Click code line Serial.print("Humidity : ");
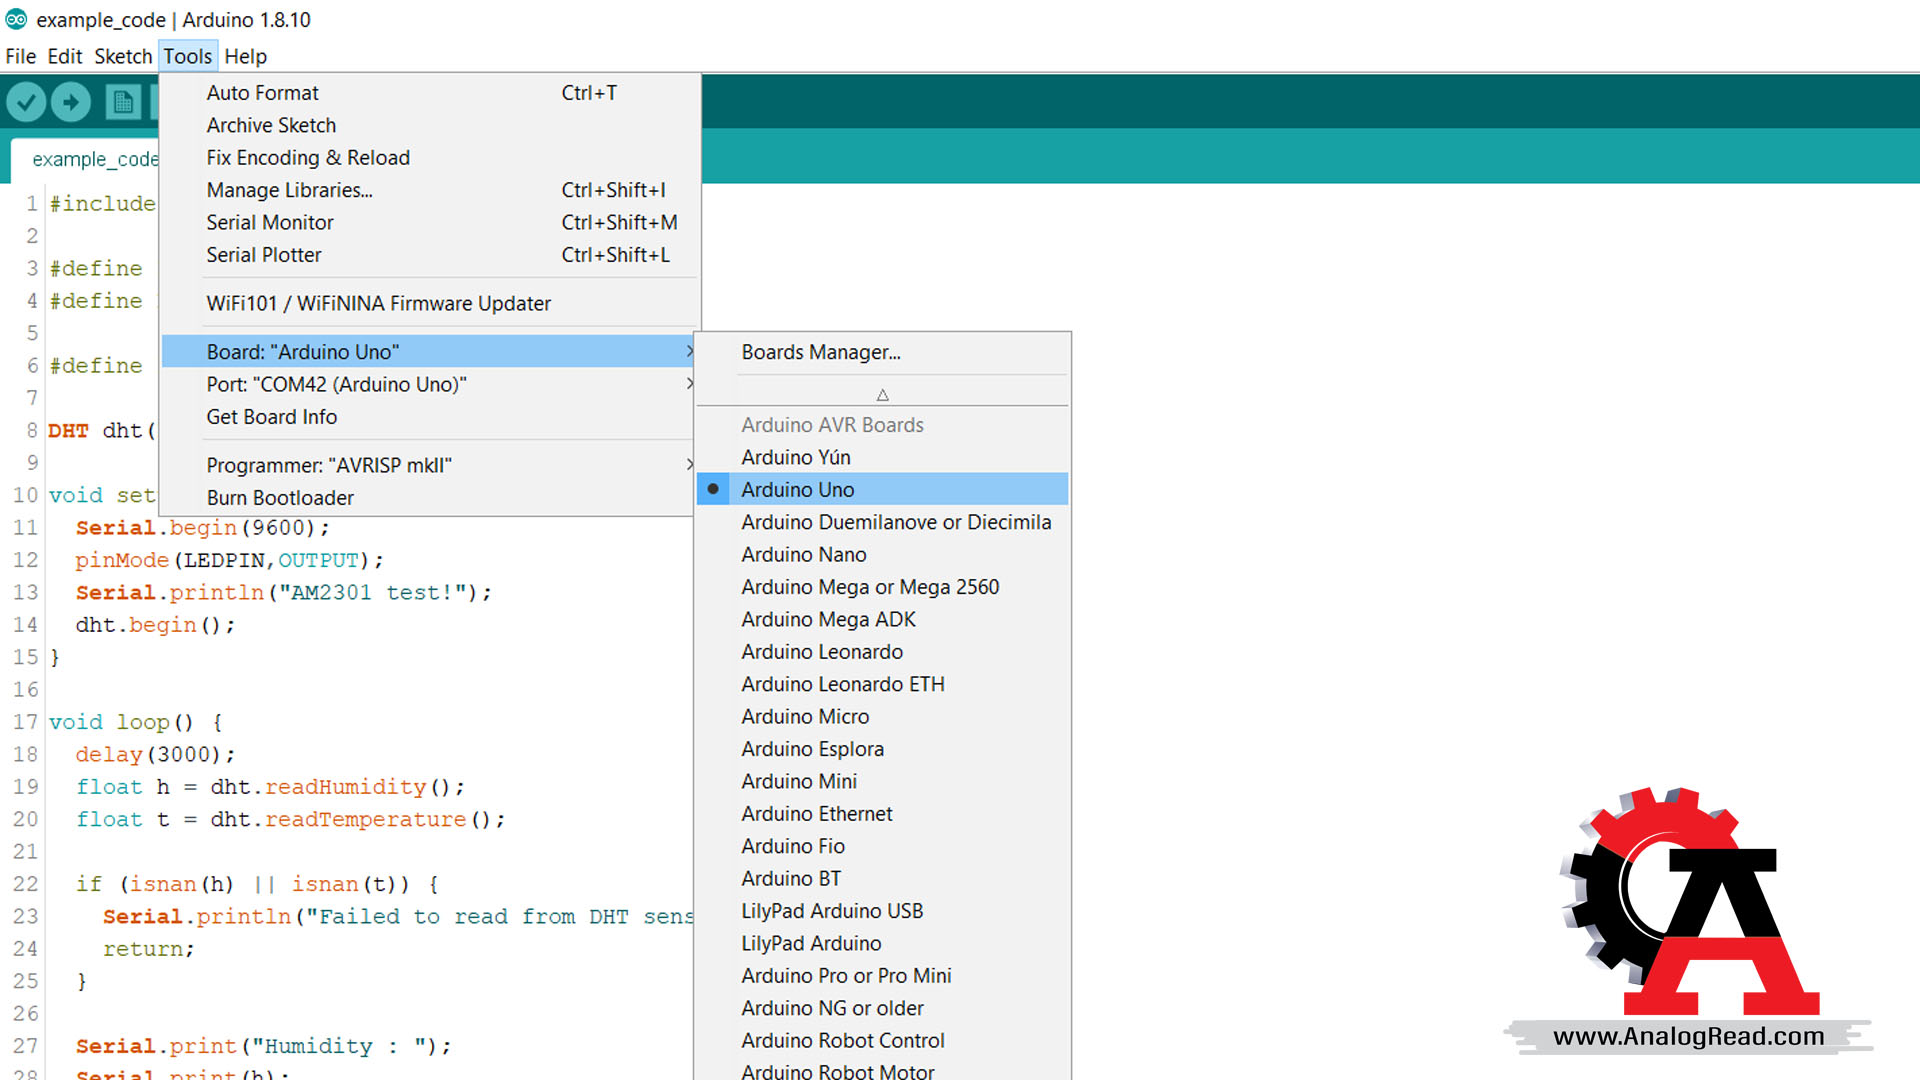The width and height of the screenshot is (1920, 1080). [x=263, y=1046]
